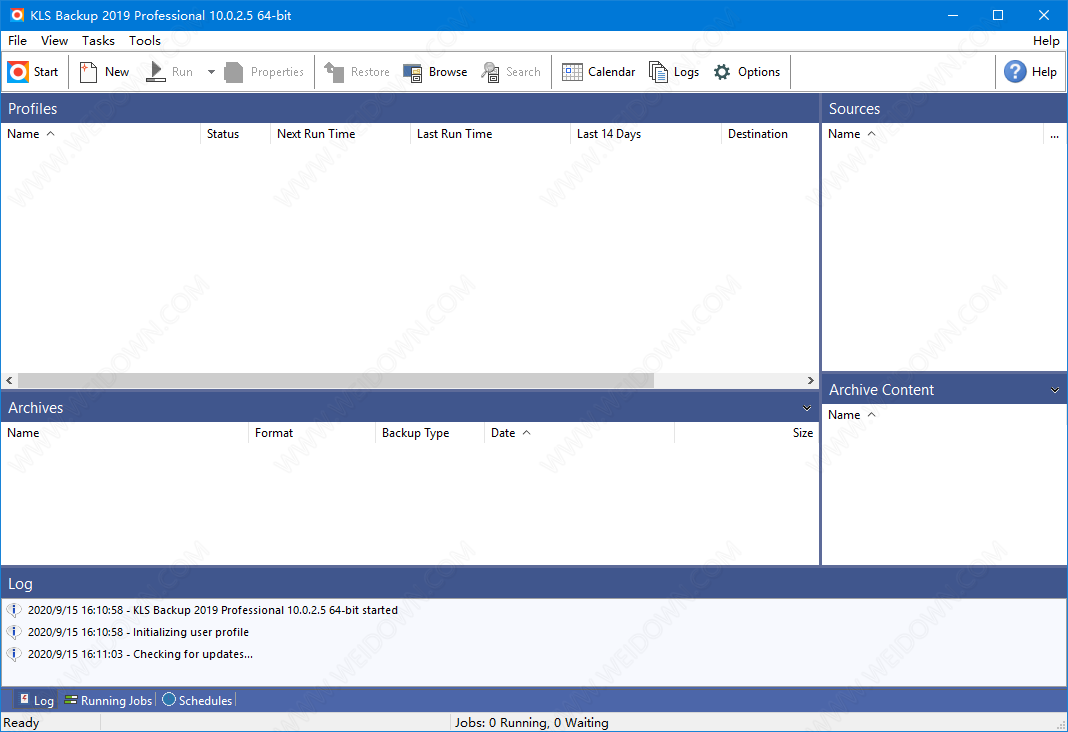The width and height of the screenshot is (1068, 732).
Task: Open profile Properties from toolbar
Action: tap(264, 71)
